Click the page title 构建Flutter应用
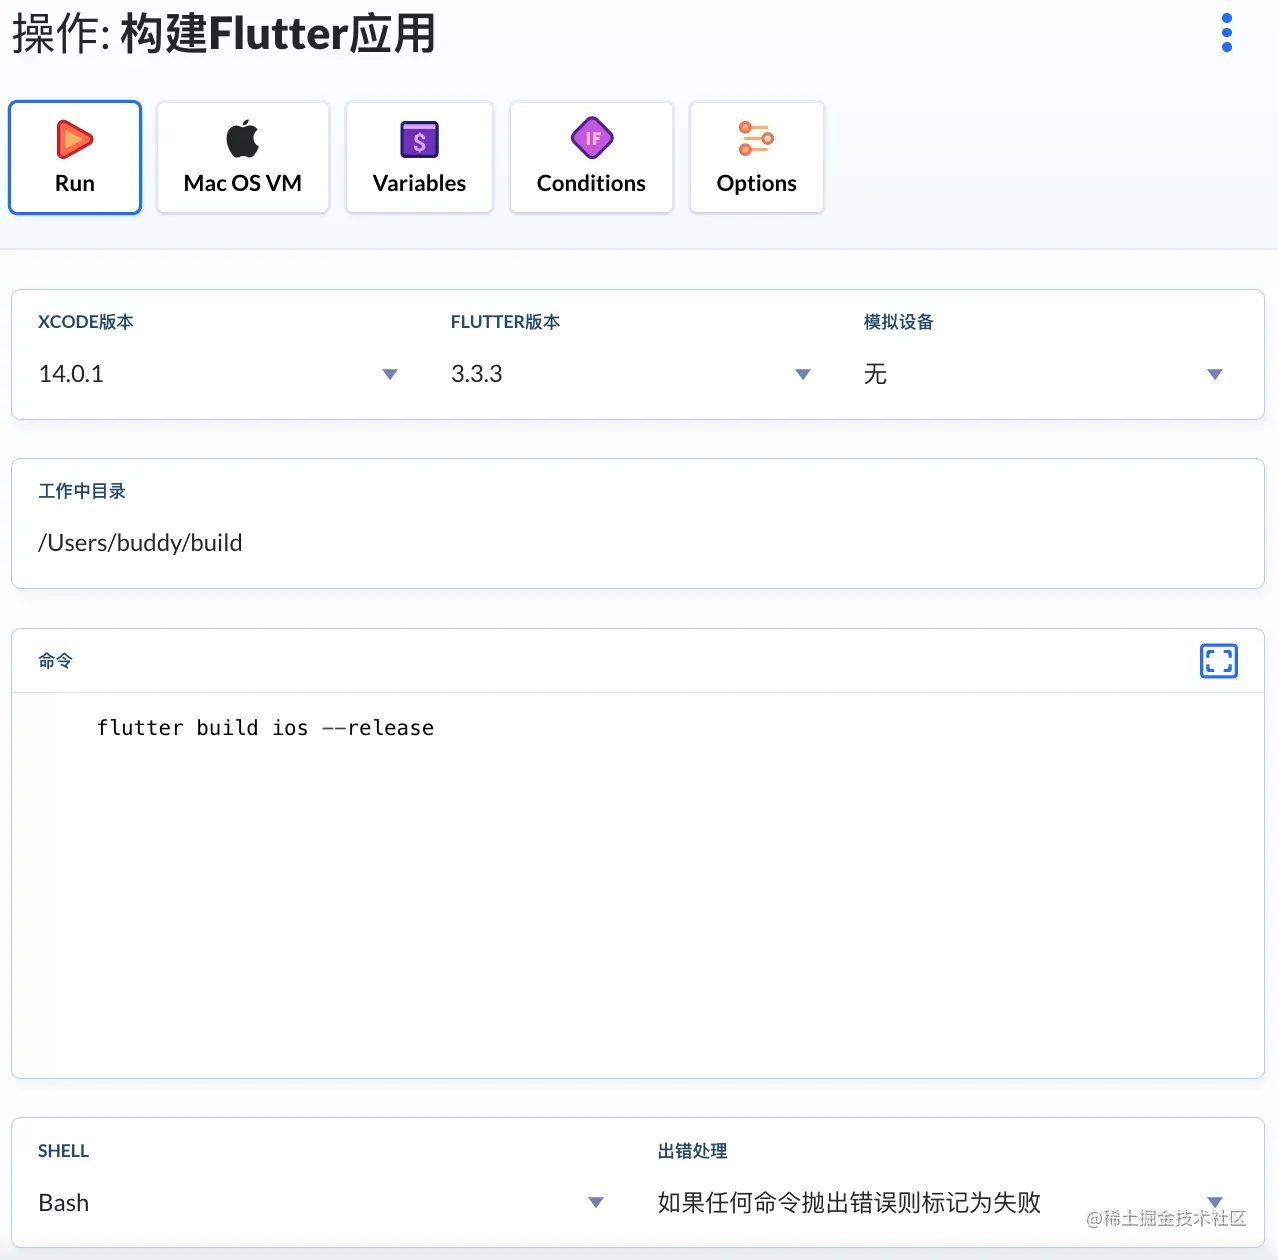The width and height of the screenshot is (1278, 1260). 278,33
